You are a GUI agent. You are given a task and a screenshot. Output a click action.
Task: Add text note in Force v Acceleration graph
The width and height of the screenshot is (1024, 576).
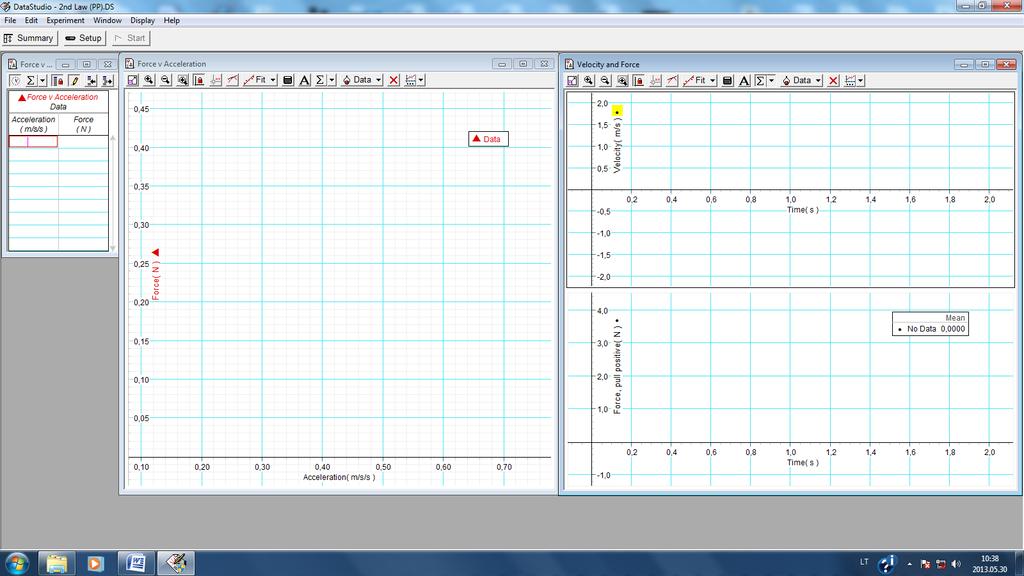pyautogui.click(x=304, y=80)
